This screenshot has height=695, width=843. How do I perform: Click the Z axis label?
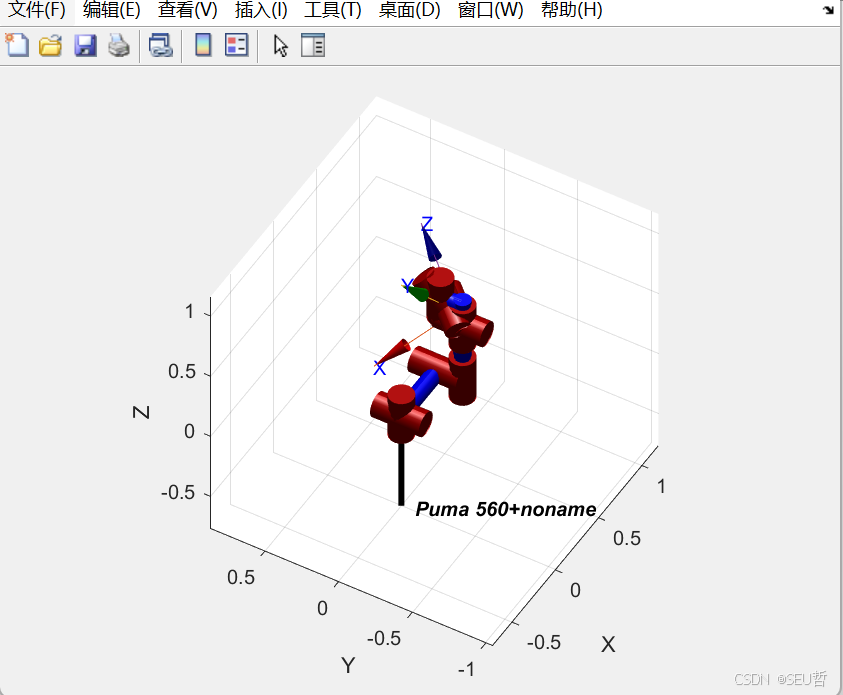pyautogui.click(x=141, y=412)
